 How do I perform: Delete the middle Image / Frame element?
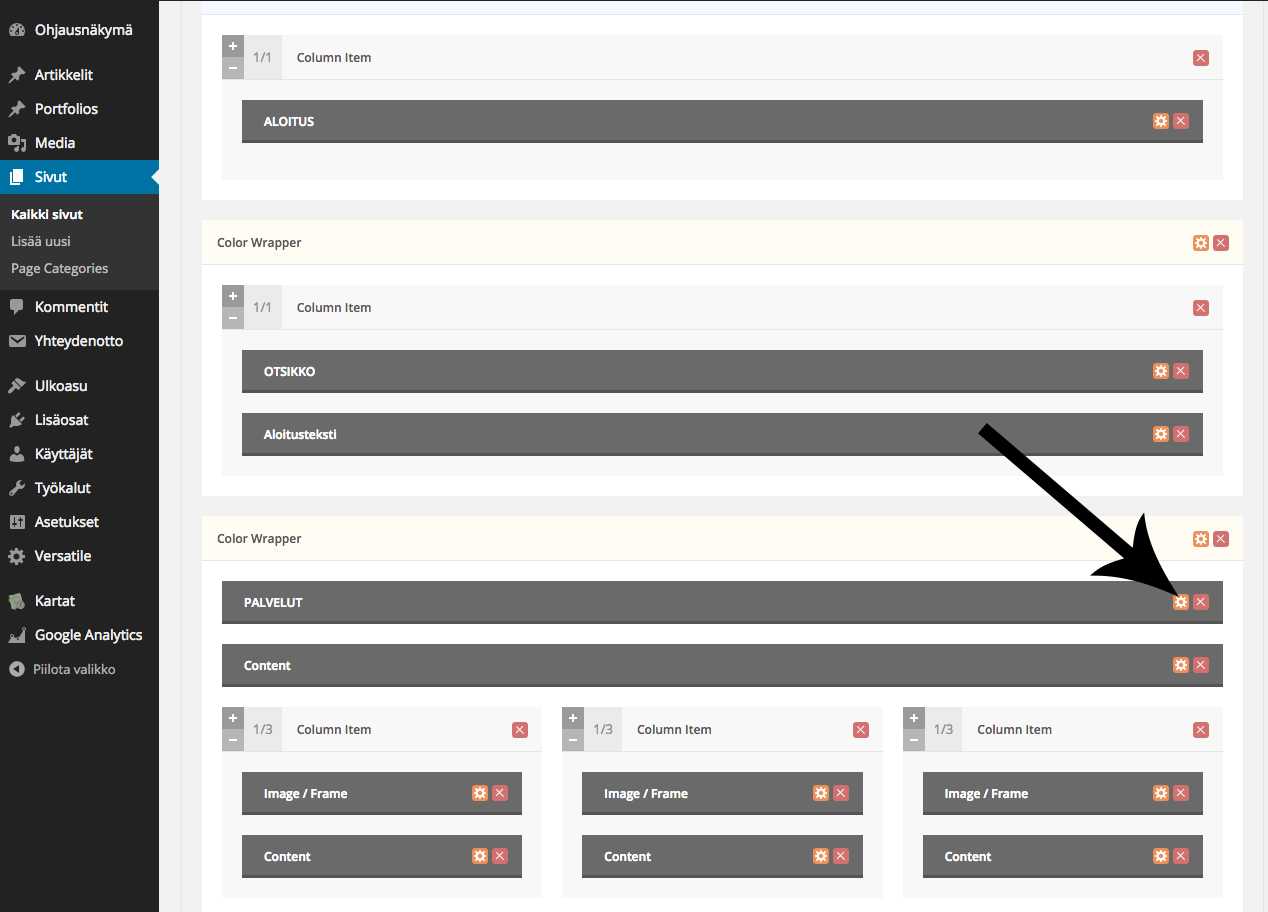[841, 793]
